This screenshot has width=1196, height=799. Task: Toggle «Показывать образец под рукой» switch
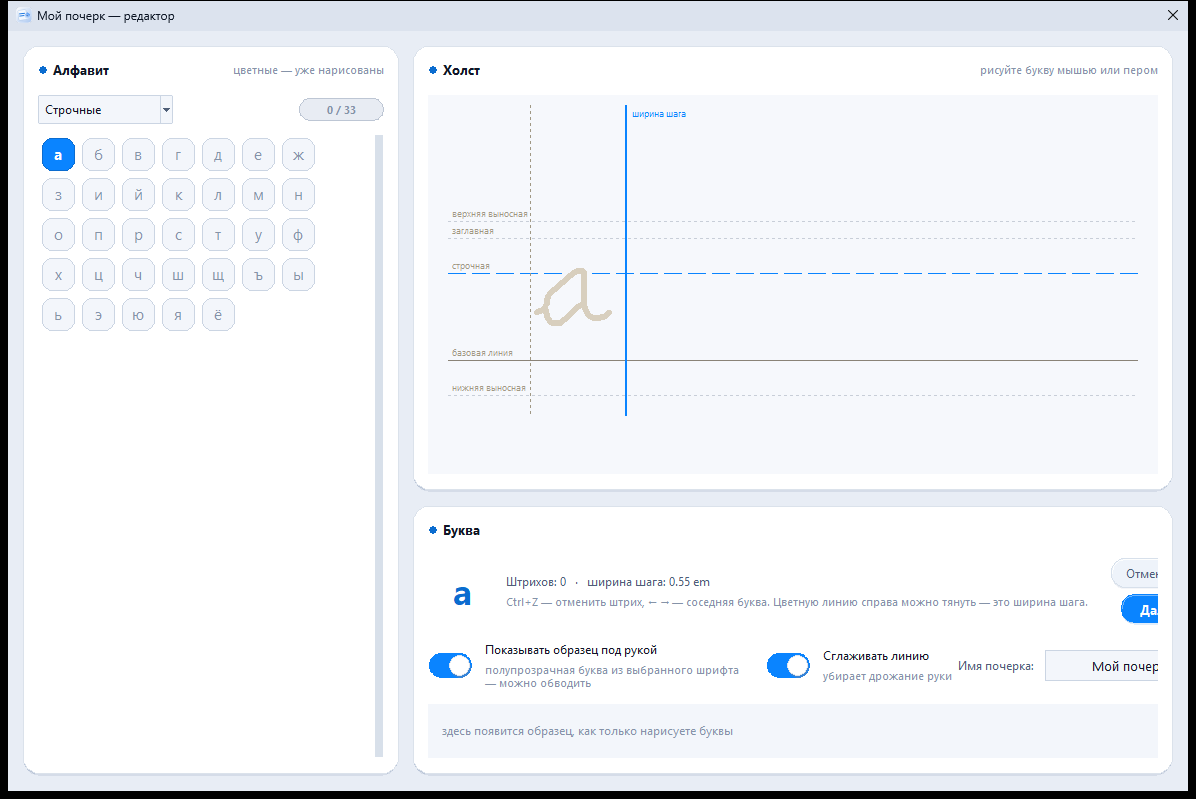click(x=451, y=666)
